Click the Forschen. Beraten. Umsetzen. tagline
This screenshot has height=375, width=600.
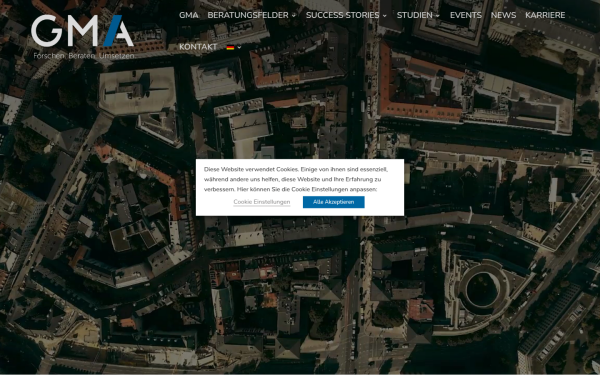(x=84, y=56)
